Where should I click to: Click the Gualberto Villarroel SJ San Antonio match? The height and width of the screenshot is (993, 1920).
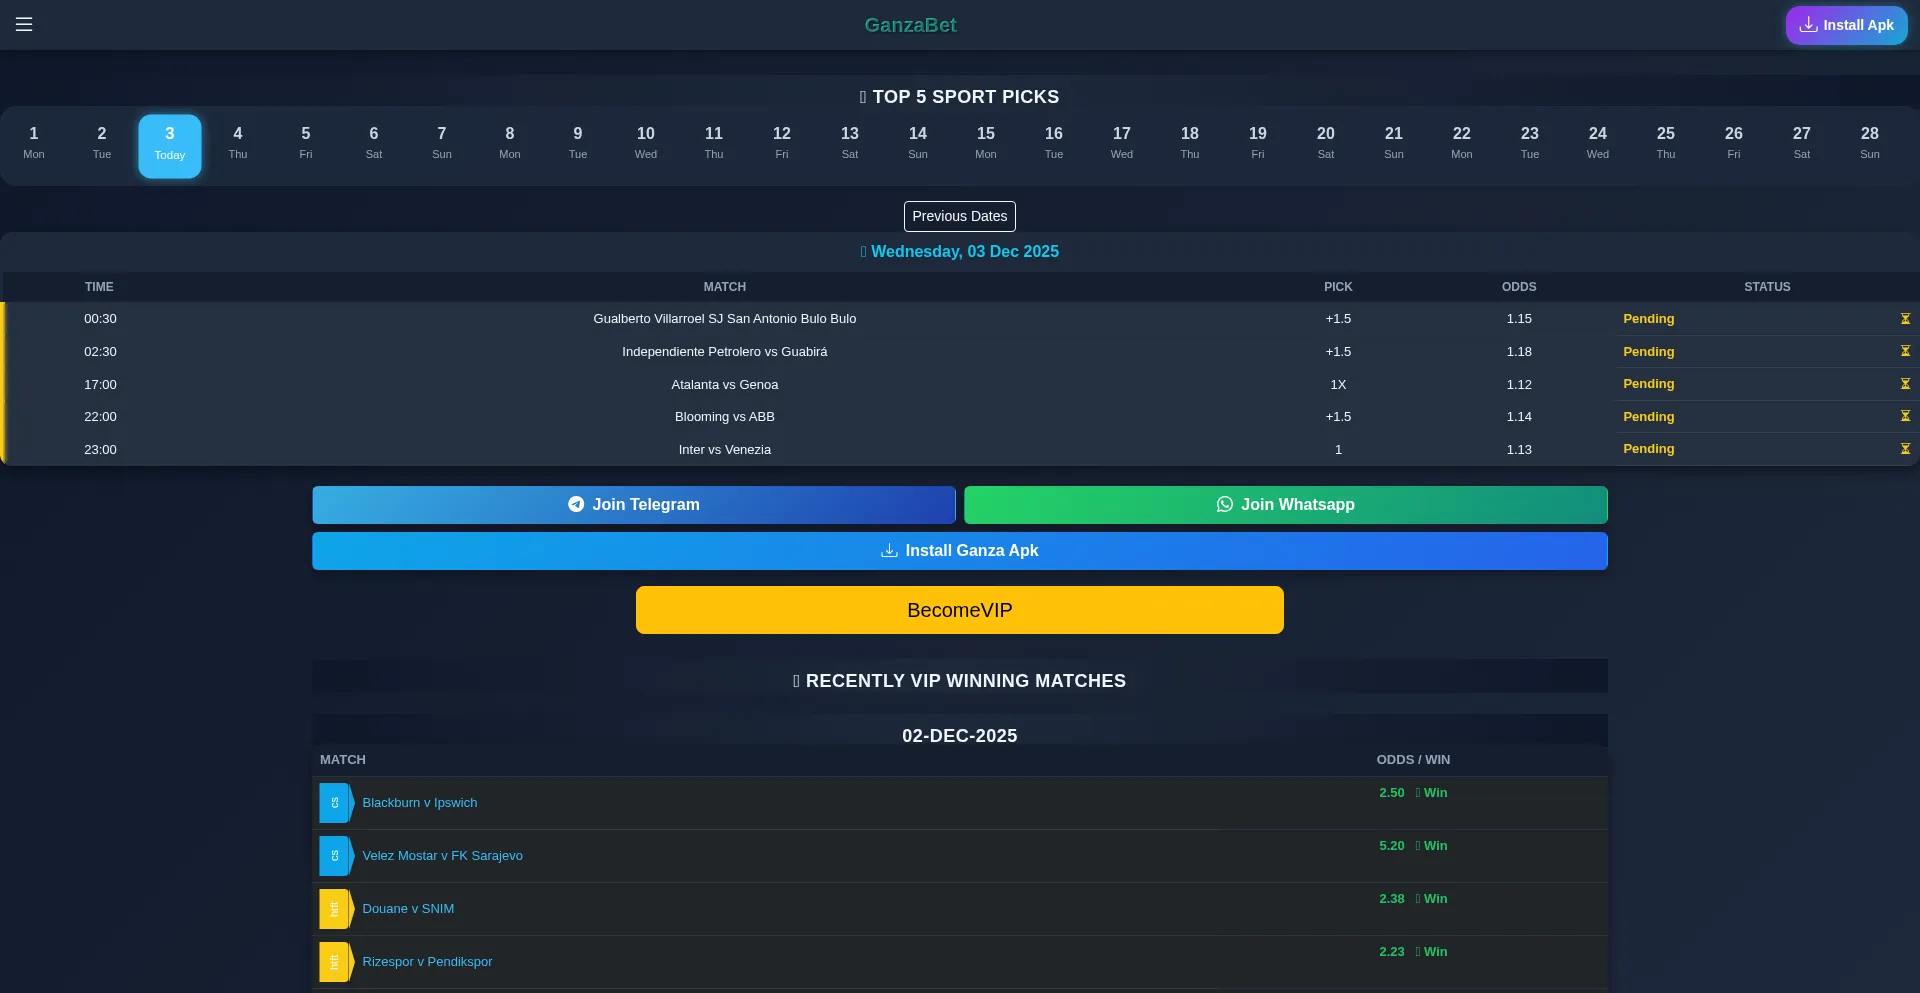[725, 319]
